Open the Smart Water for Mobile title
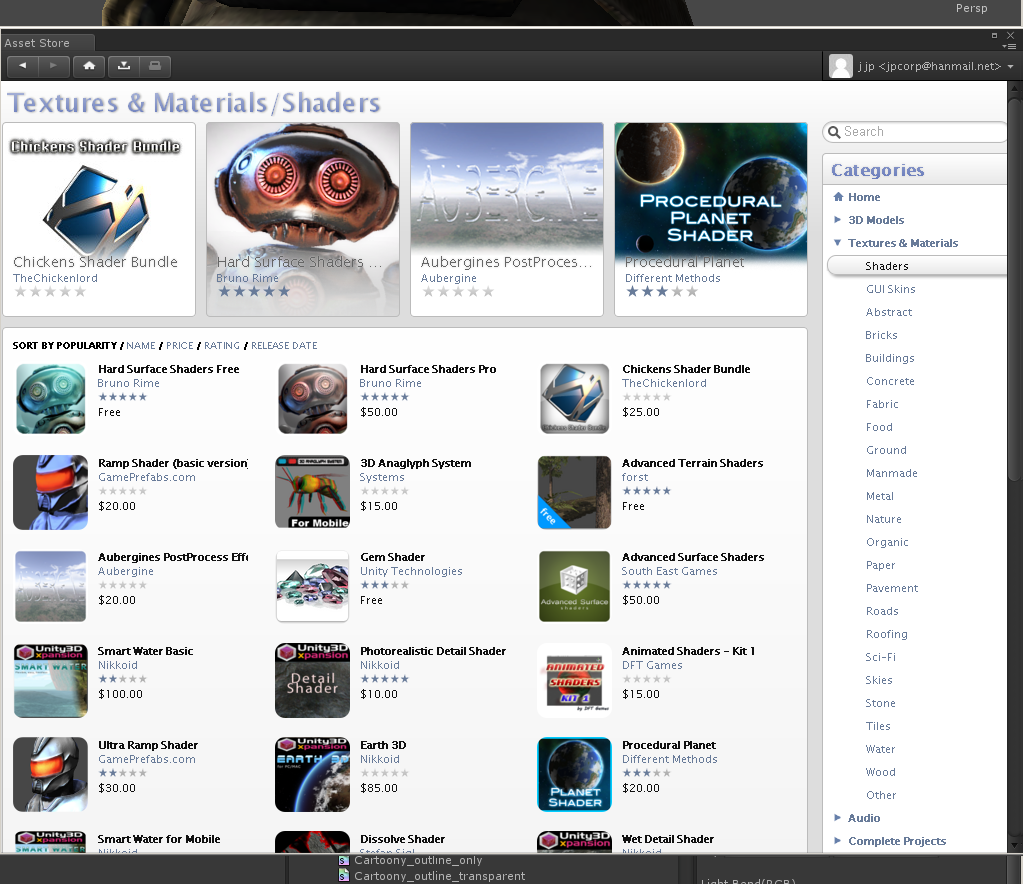The width and height of the screenshot is (1023, 884). (159, 839)
